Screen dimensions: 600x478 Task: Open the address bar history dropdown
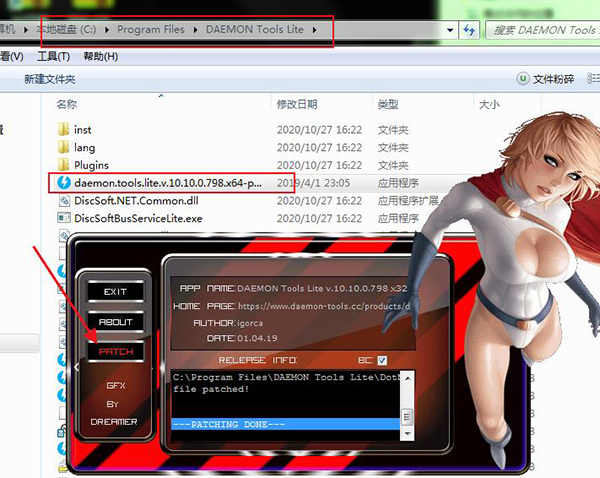(x=450, y=30)
